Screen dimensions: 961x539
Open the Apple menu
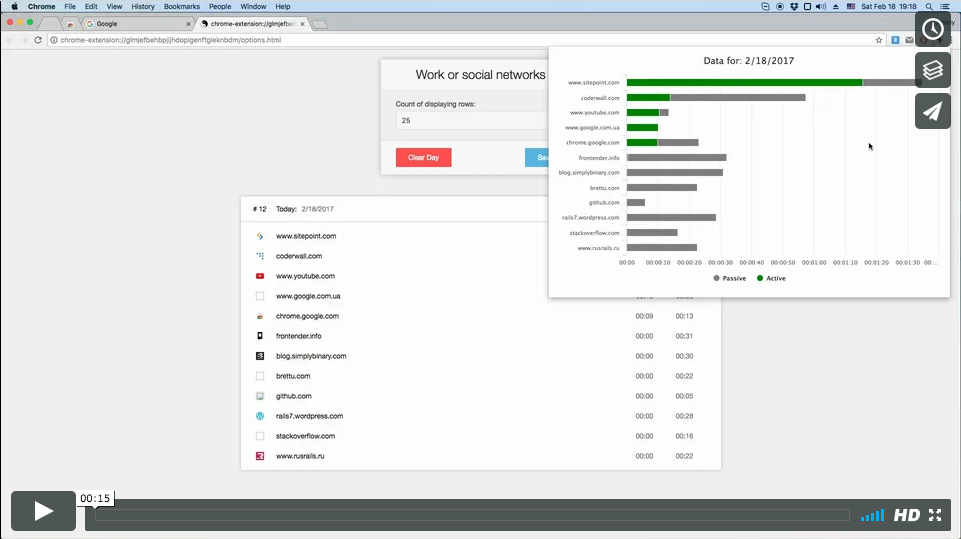14,6
